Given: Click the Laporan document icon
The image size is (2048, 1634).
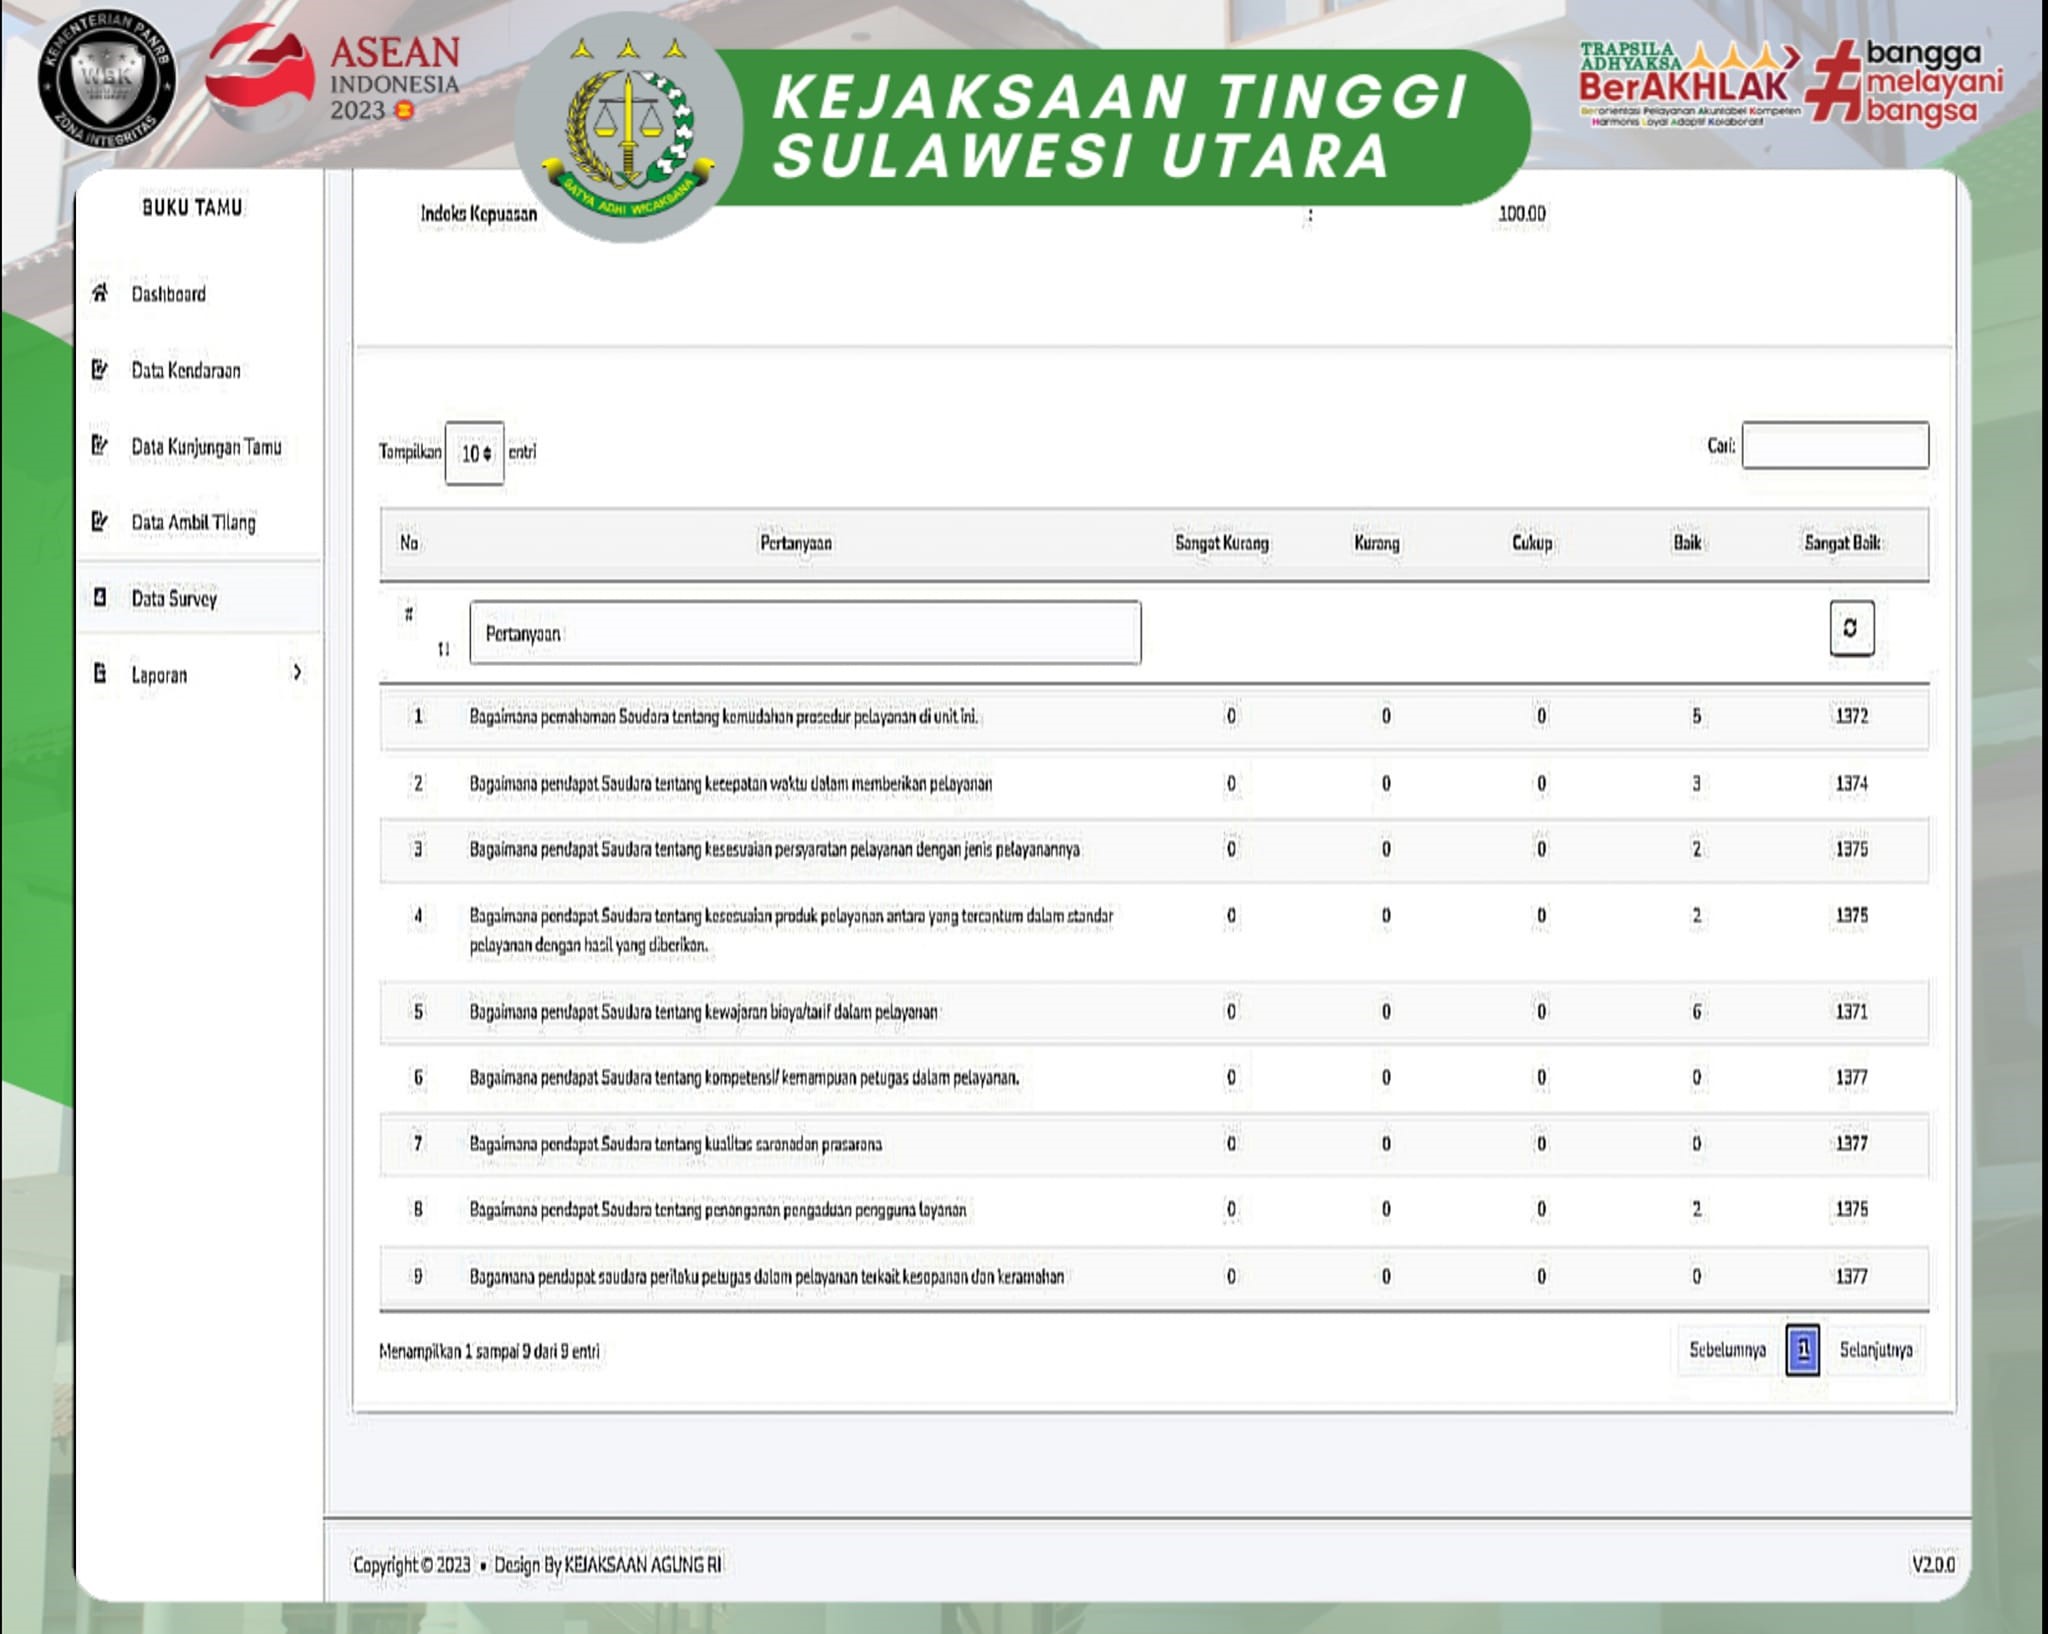Looking at the screenshot, I should [x=99, y=674].
